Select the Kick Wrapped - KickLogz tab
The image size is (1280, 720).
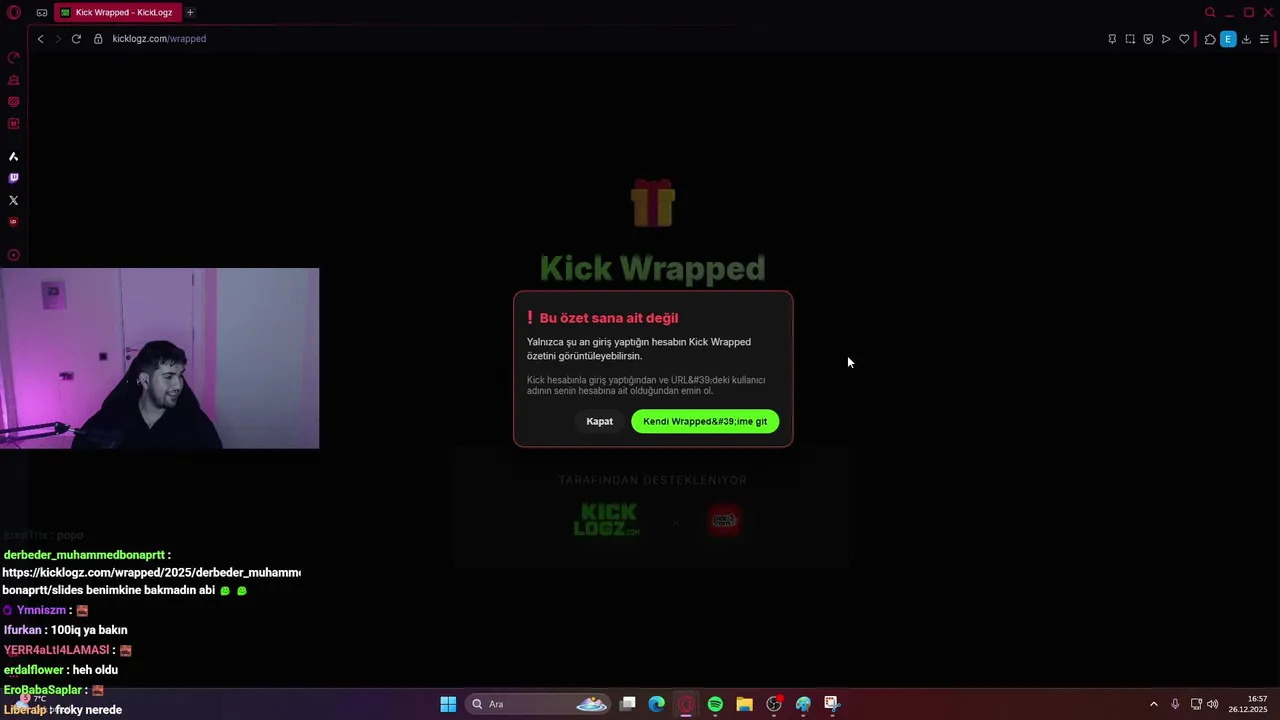[118, 13]
